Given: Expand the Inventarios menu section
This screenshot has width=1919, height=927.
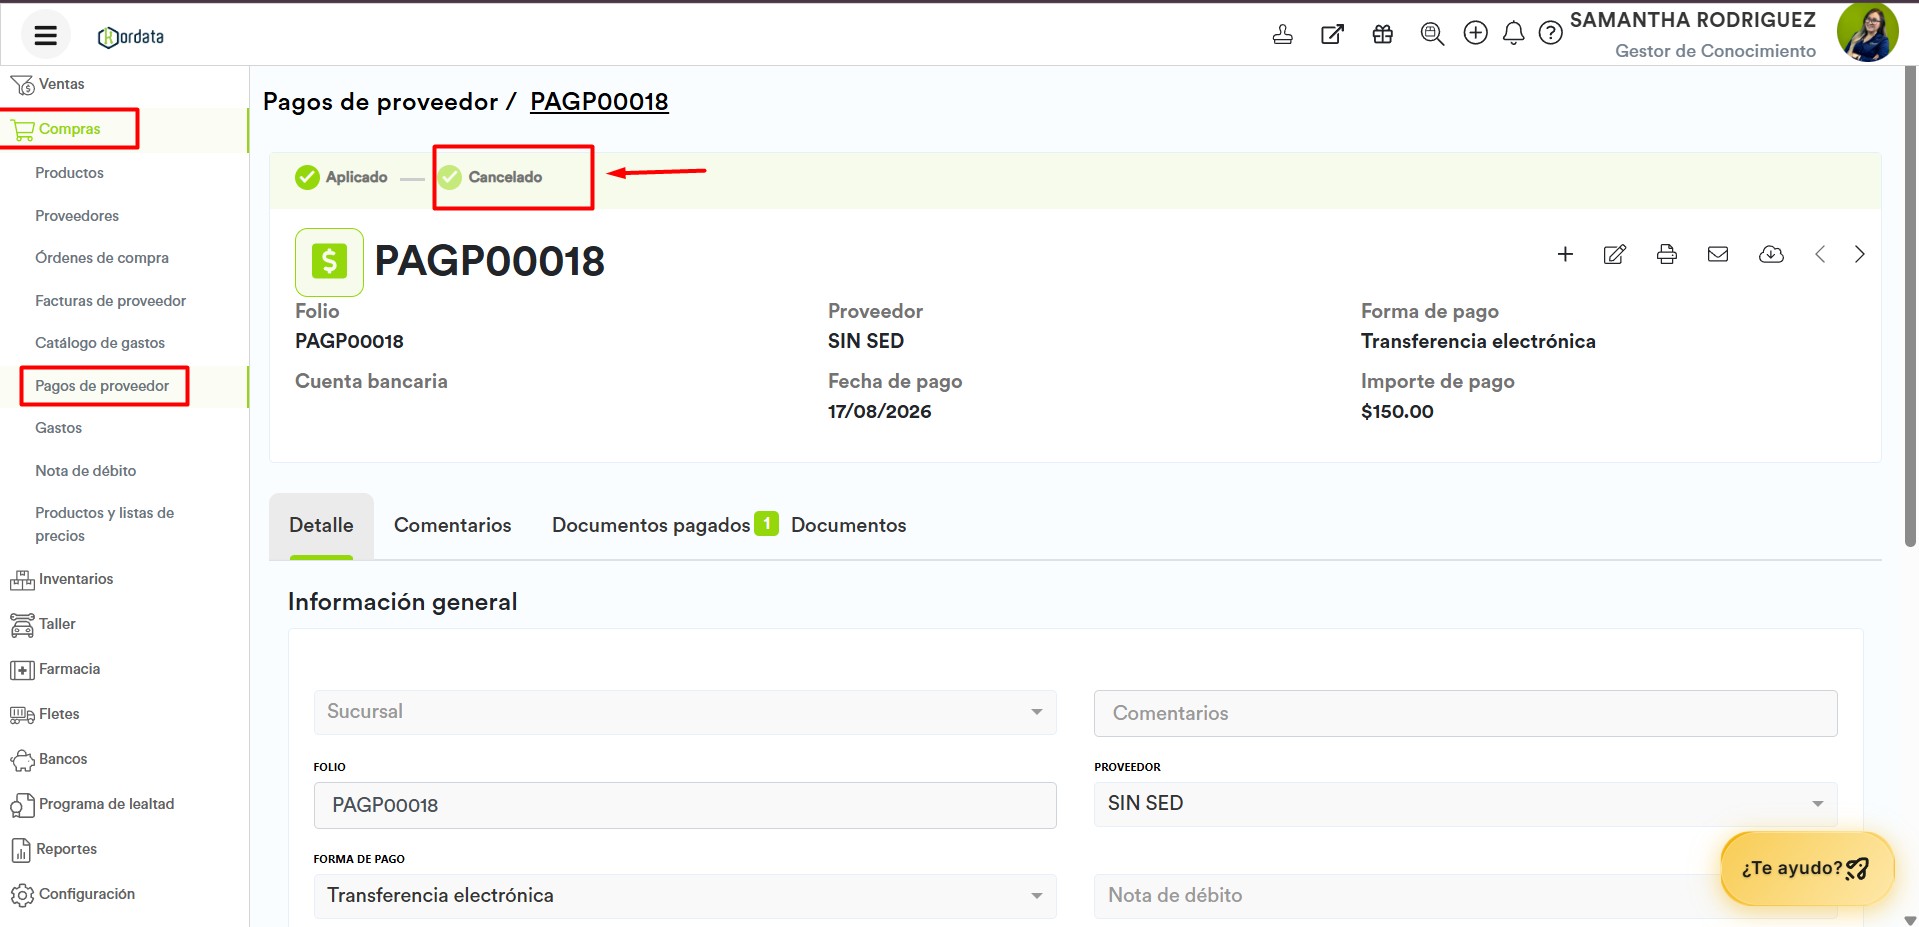Looking at the screenshot, I should coord(62,579).
